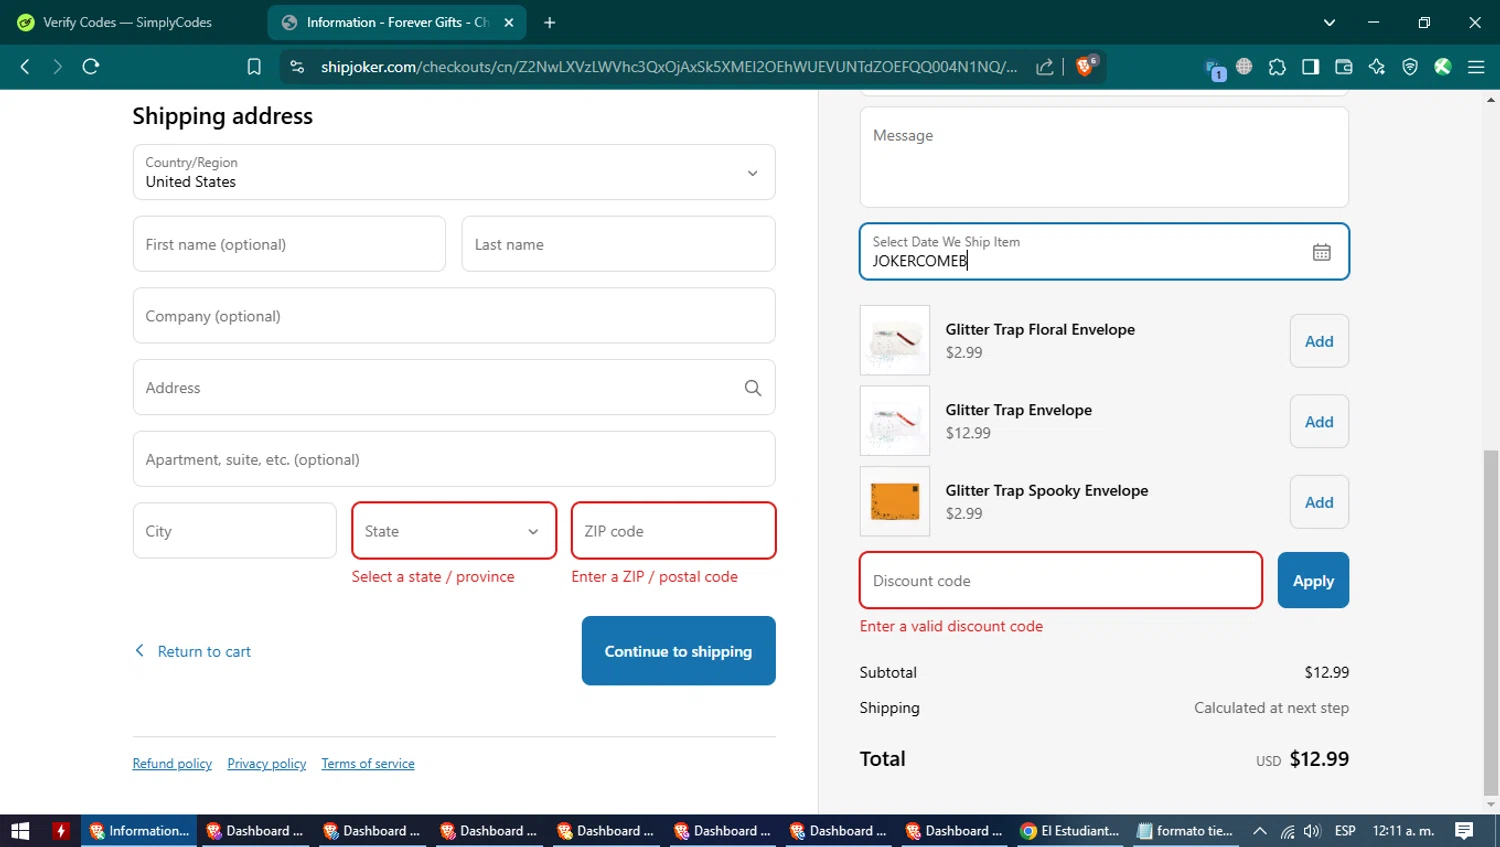The height and width of the screenshot is (847, 1500).
Task: Open the Privacy policy link
Action: tap(267, 764)
